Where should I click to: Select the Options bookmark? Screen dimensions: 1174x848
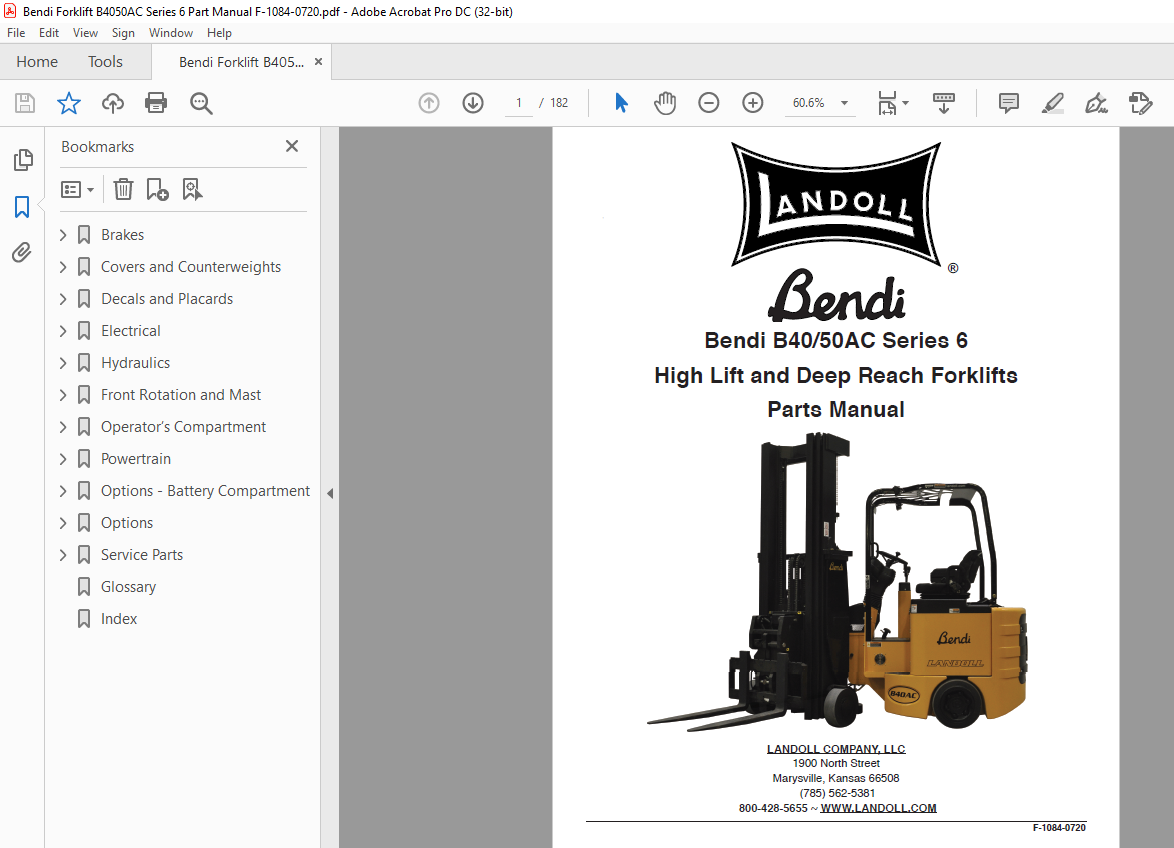click(127, 523)
